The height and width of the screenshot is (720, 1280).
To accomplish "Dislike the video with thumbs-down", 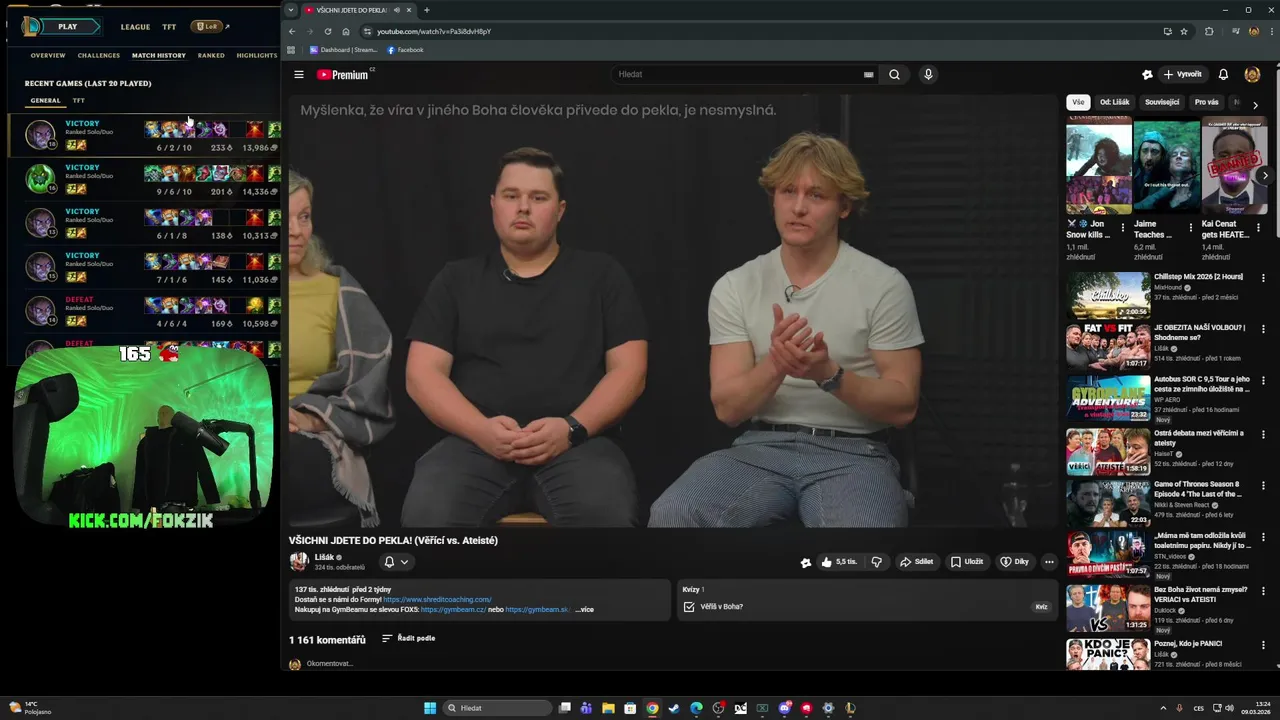I will tap(876, 562).
